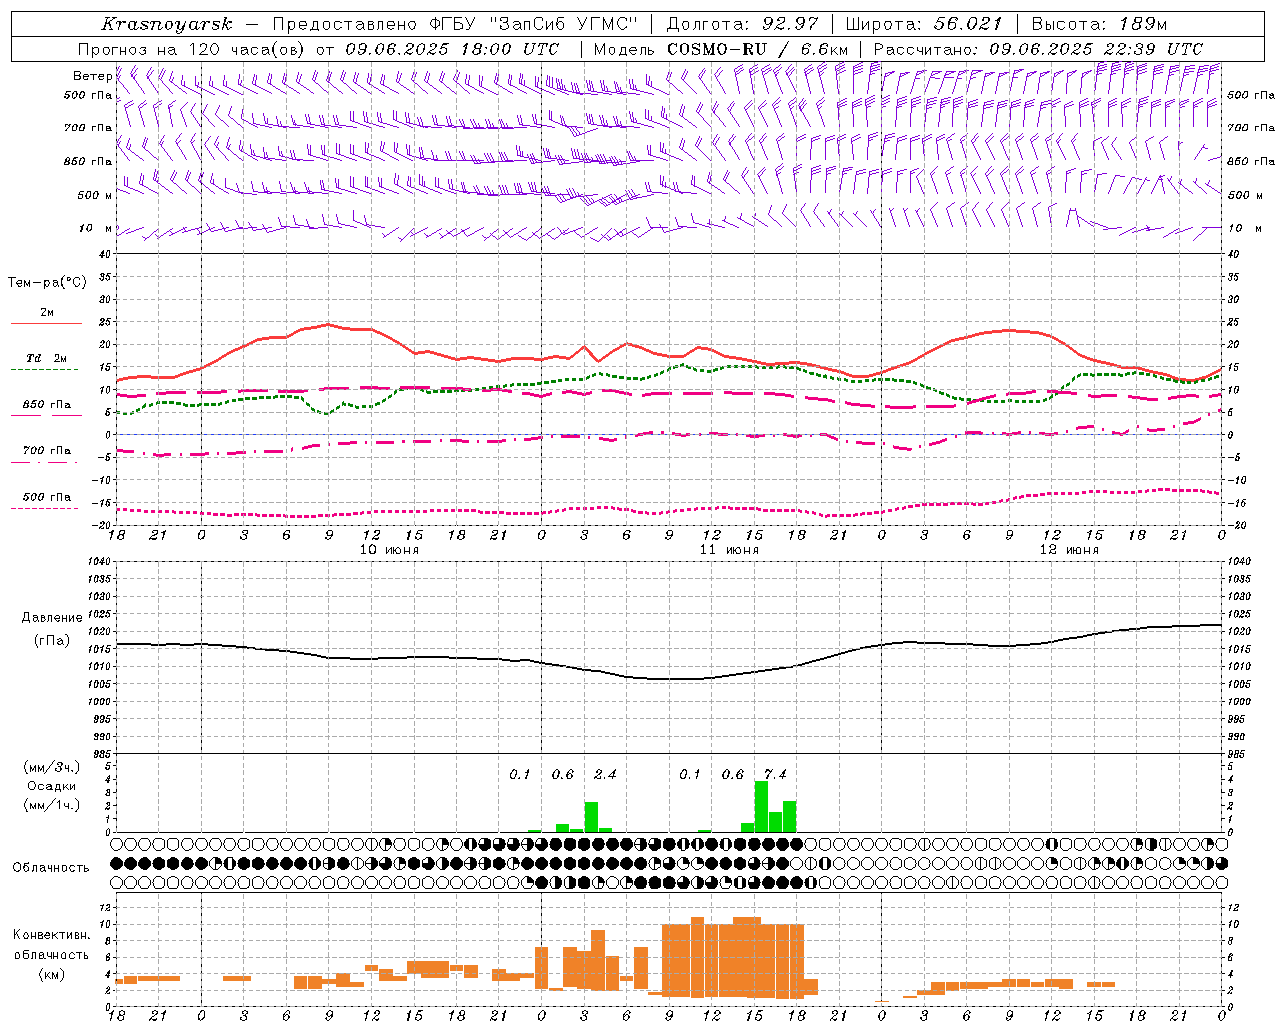Click the Долгота: 92.97 field
The width and height of the screenshot is (1280, 1024).
742,24
